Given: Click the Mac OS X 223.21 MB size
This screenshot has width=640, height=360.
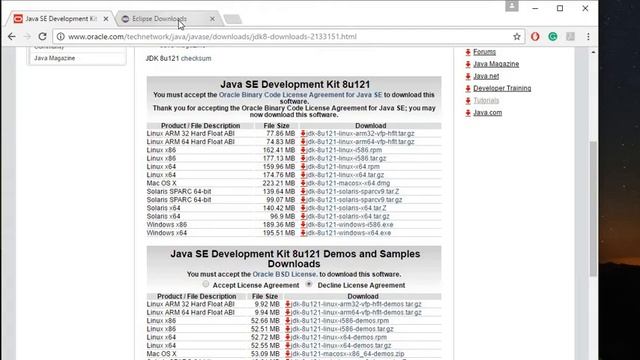Looking at the screenshot, I should click(278, 183).
